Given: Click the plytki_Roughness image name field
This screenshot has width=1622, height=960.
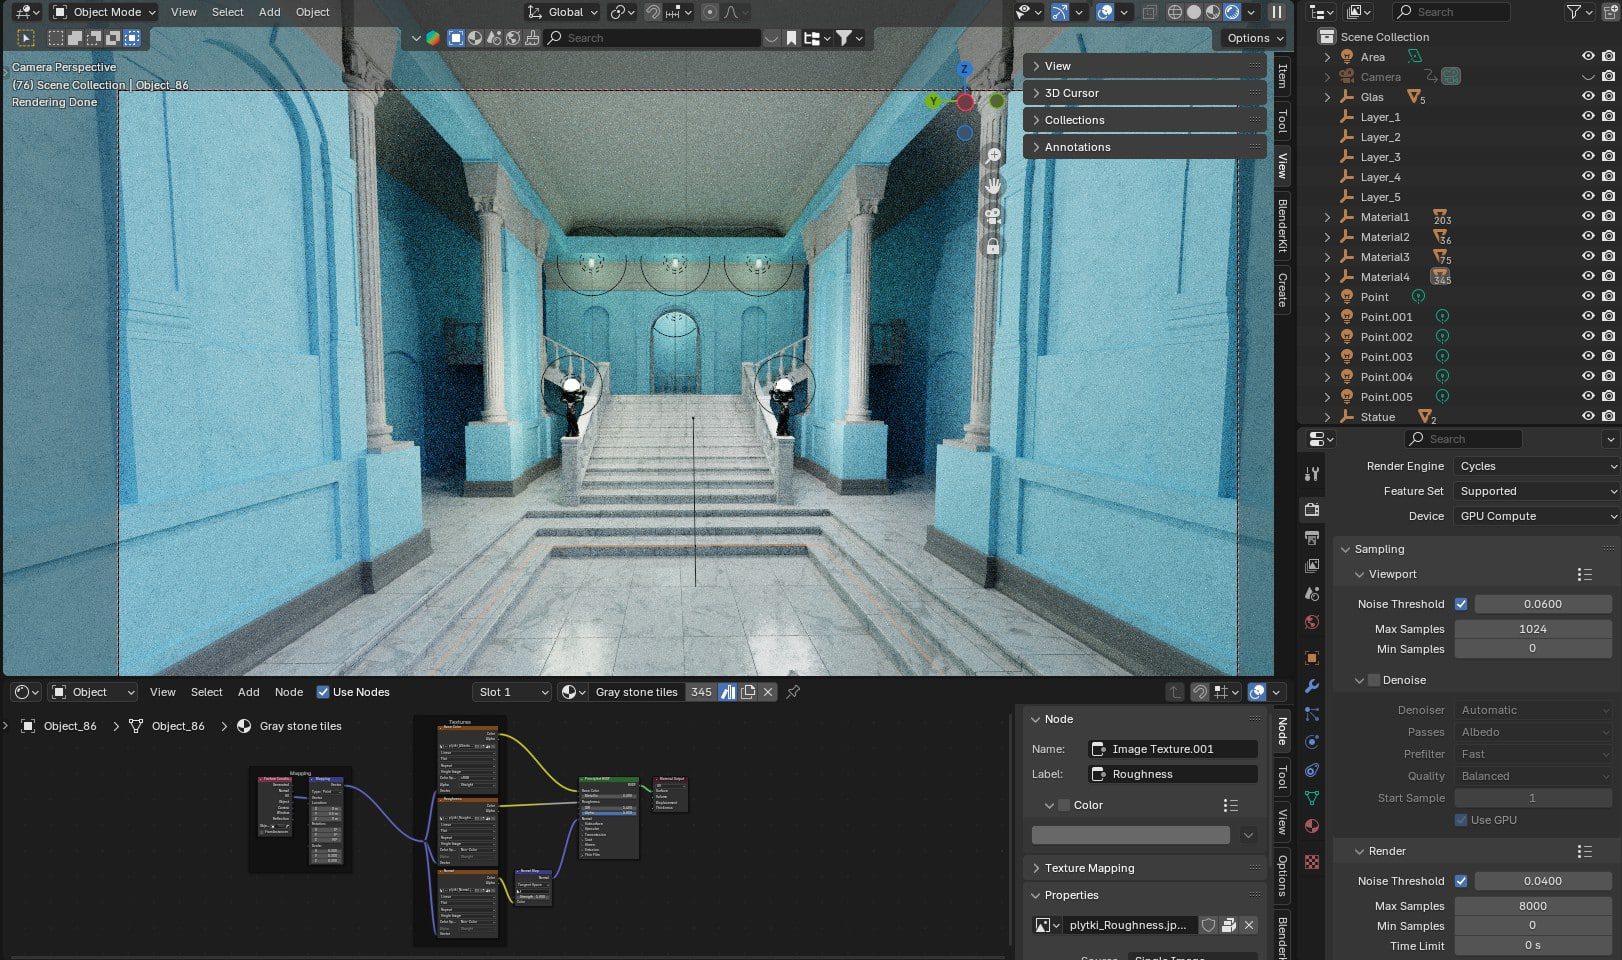Looking at the screenshot, I should (1130, 925).
